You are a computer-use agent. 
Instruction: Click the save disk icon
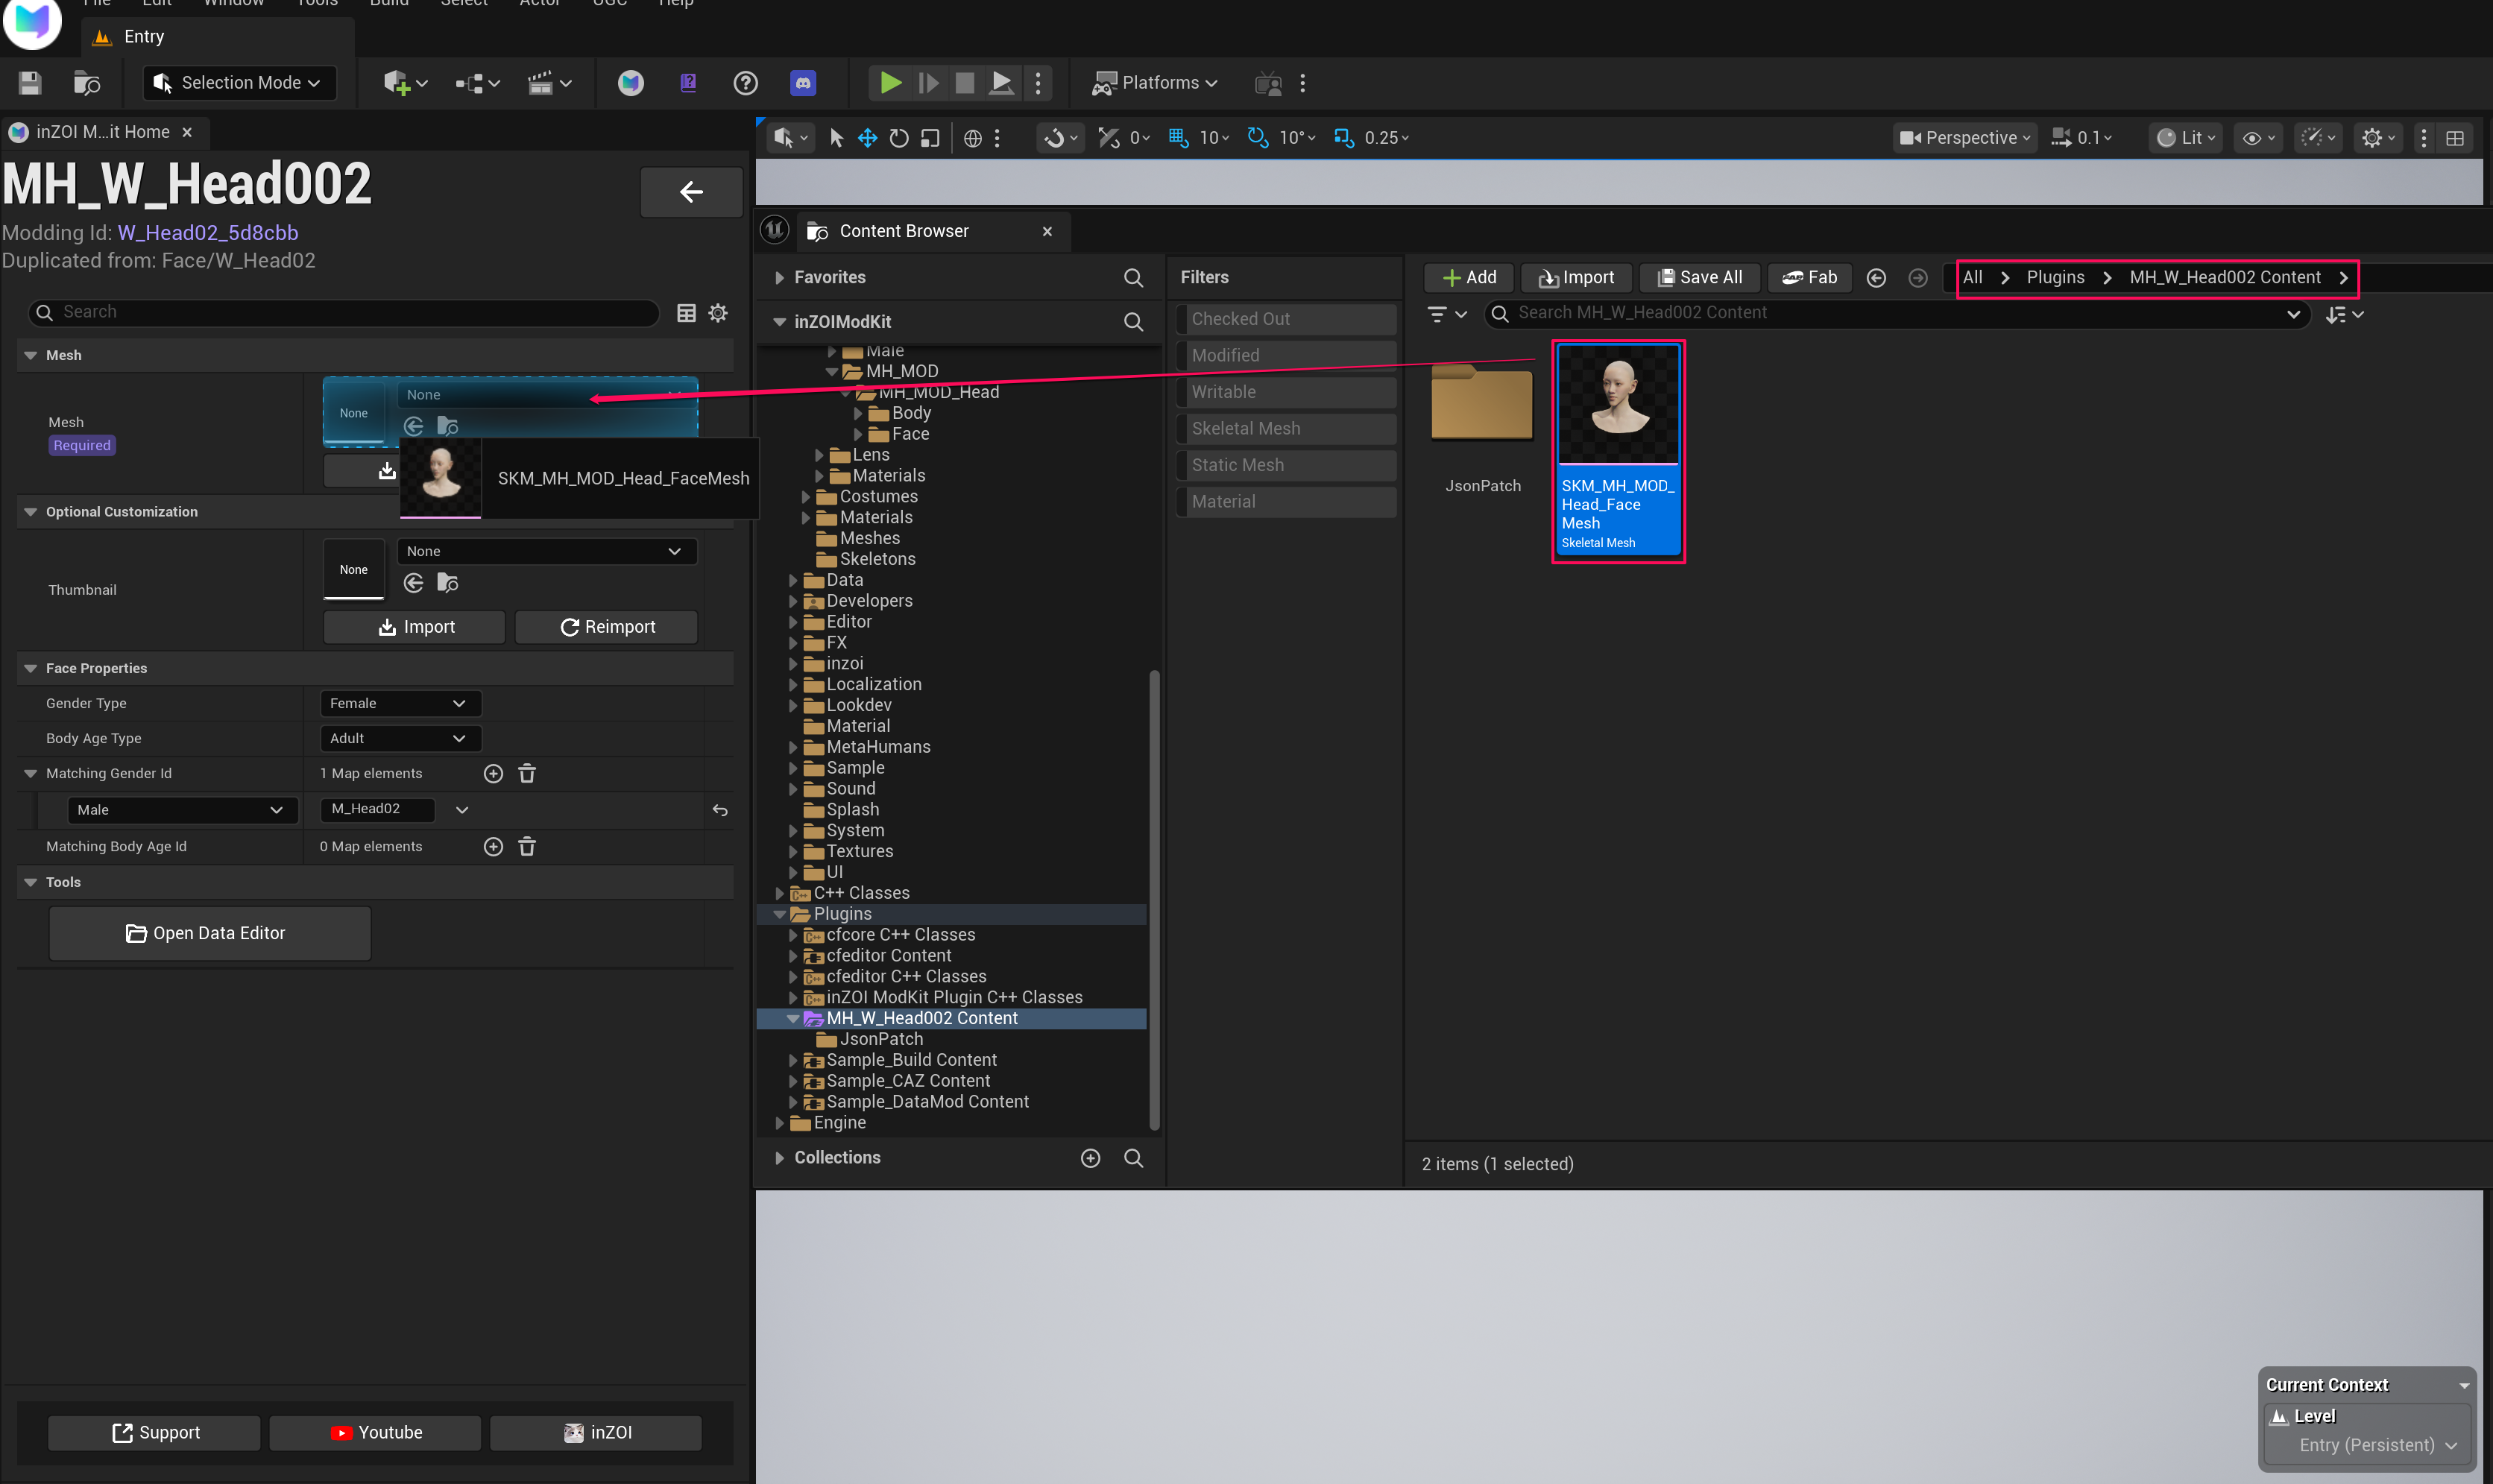tap(30, 83)
